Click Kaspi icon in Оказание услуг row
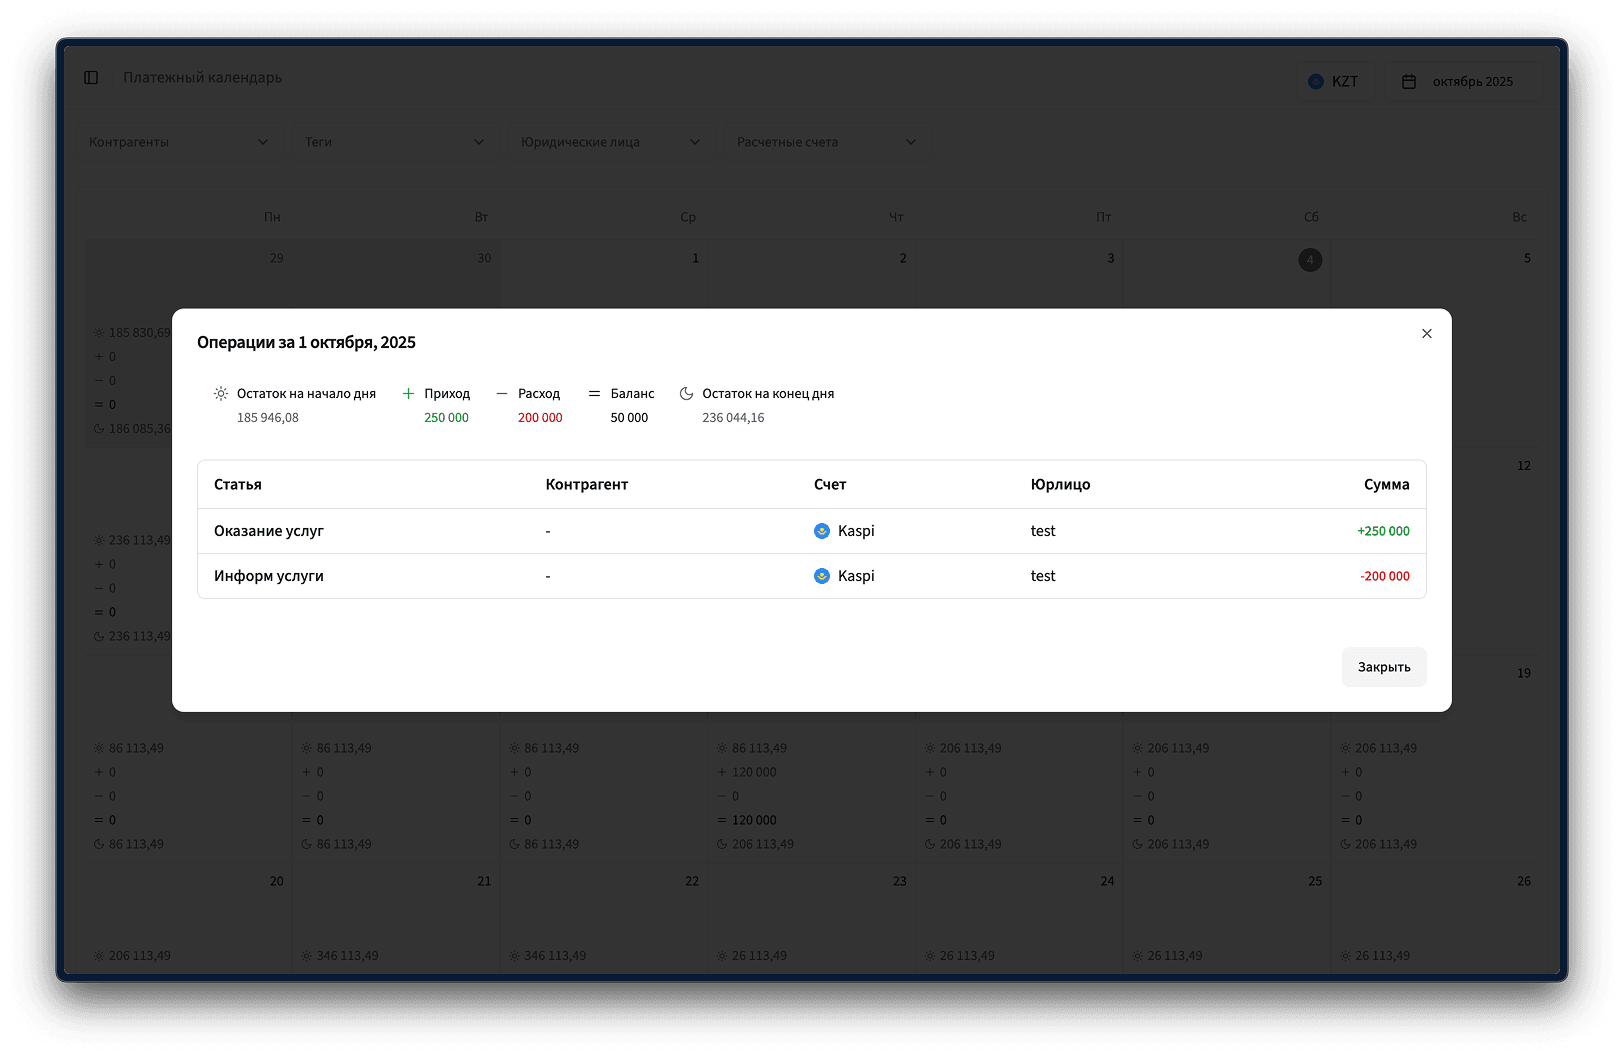Viewport: 1624px width, 1056px height. (822, 531)
